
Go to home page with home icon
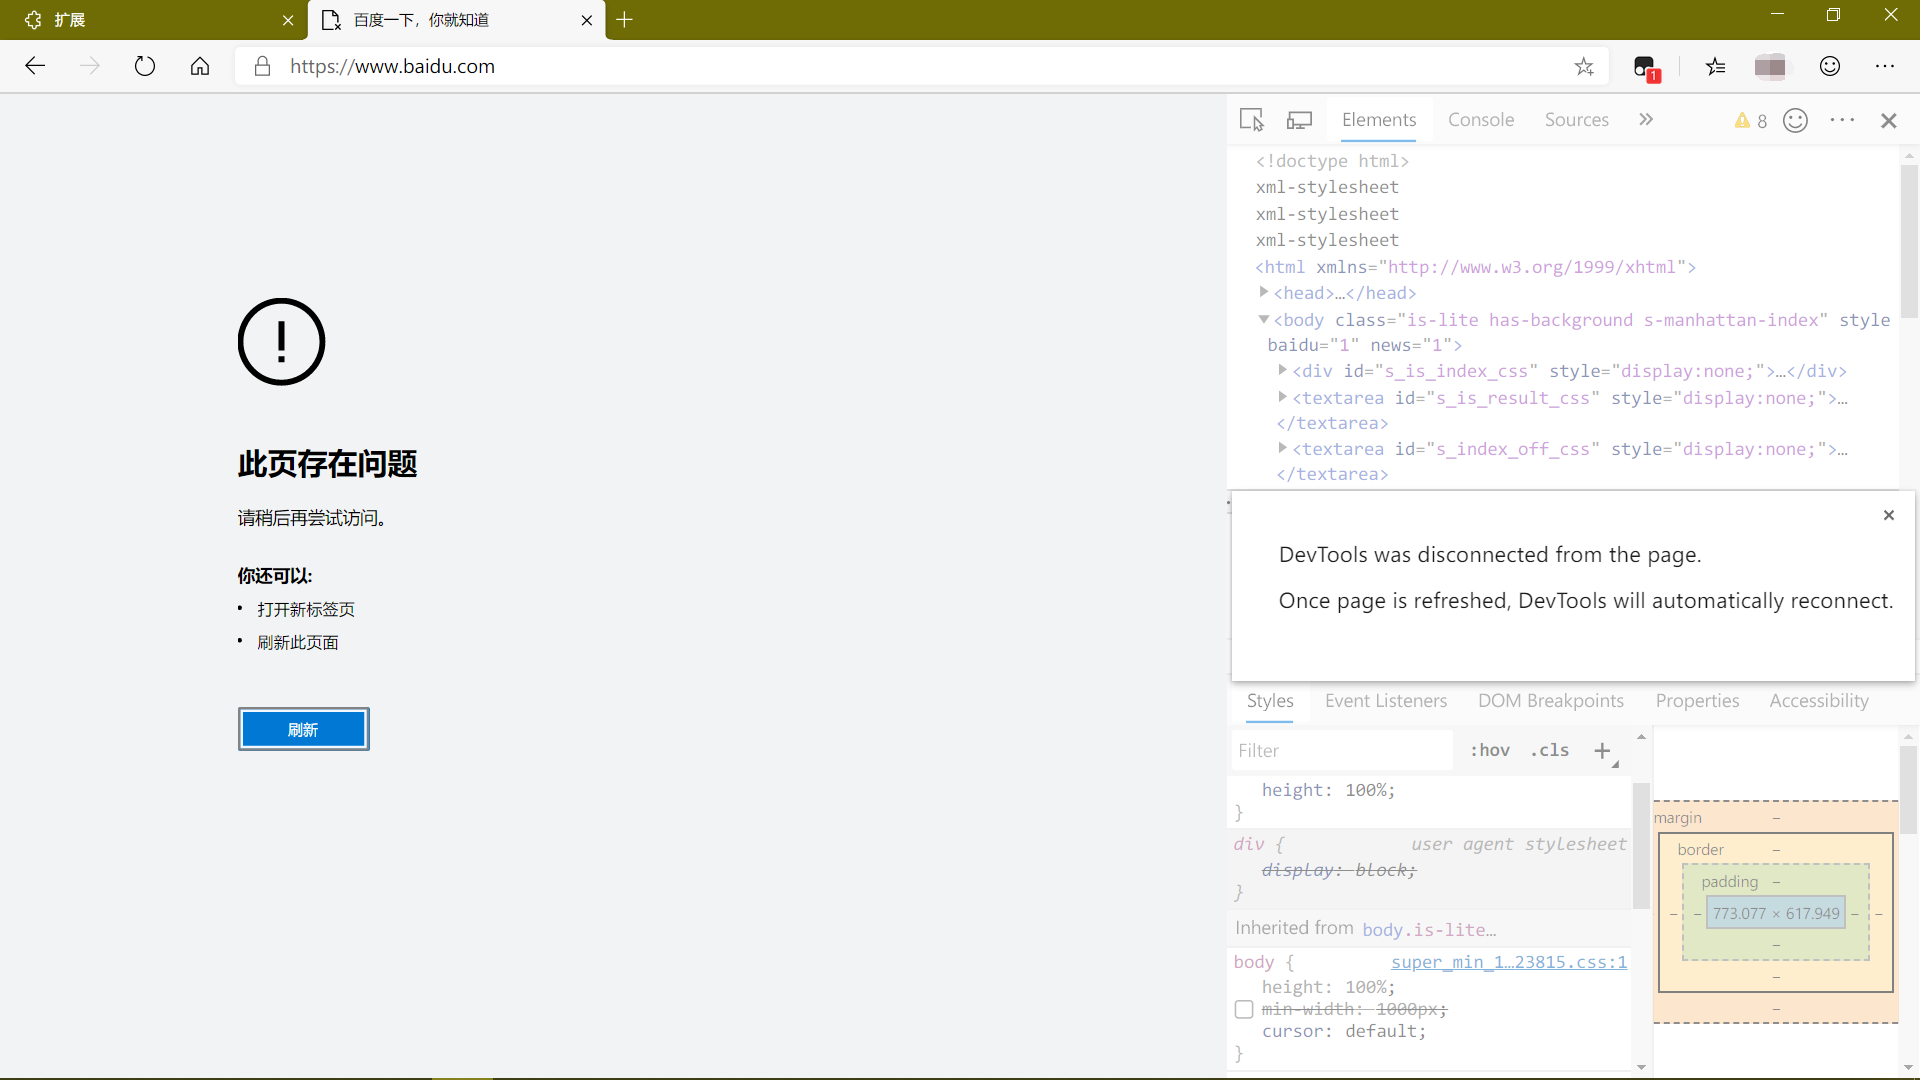199,66
